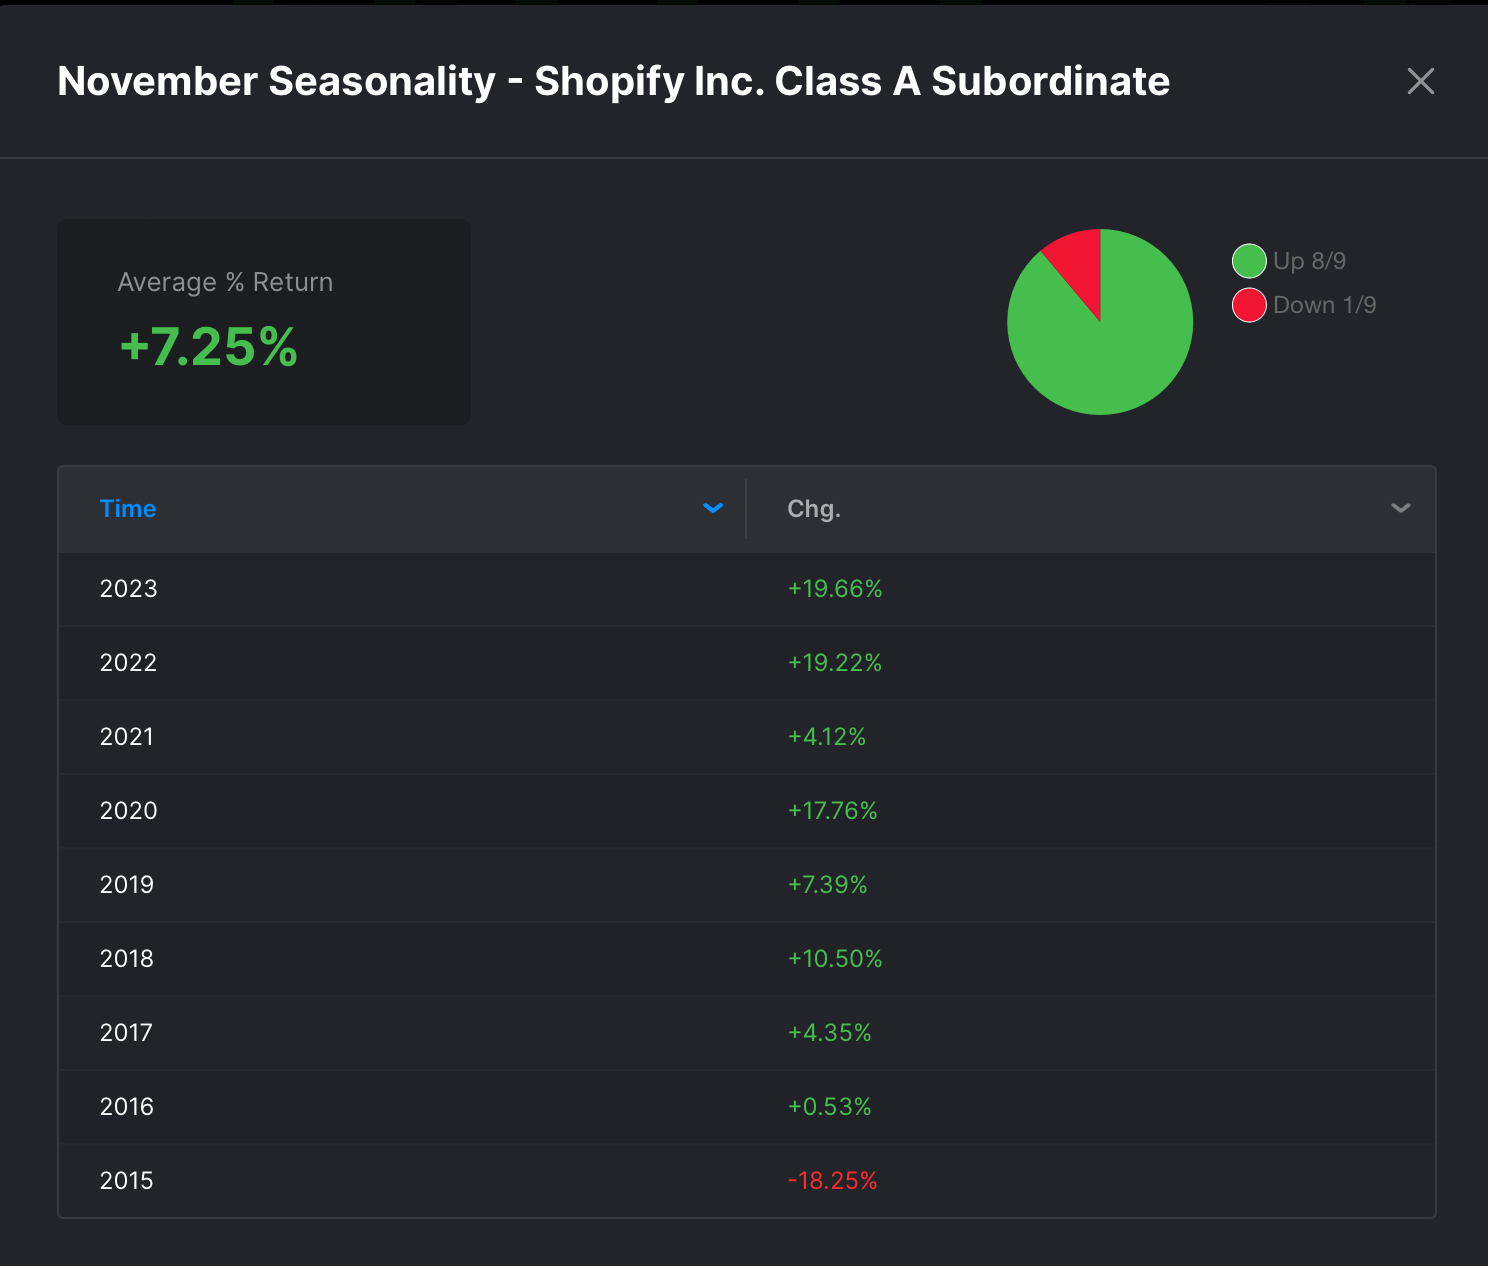1488x1266 pixels.
Task: Click the green Up 8/9 legend dot
Action: [x=1249, y=261]
